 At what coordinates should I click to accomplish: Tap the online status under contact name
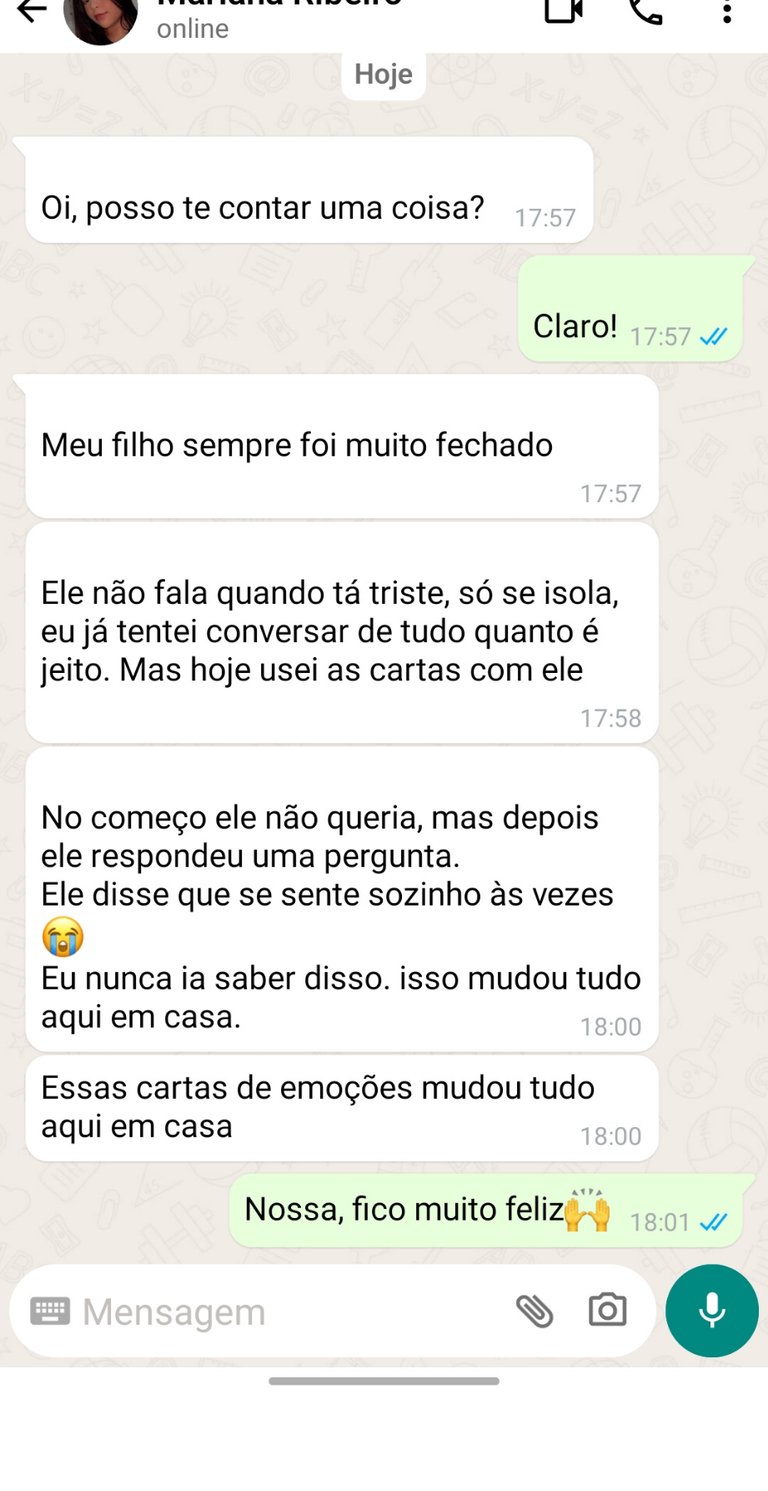(193, 29)
